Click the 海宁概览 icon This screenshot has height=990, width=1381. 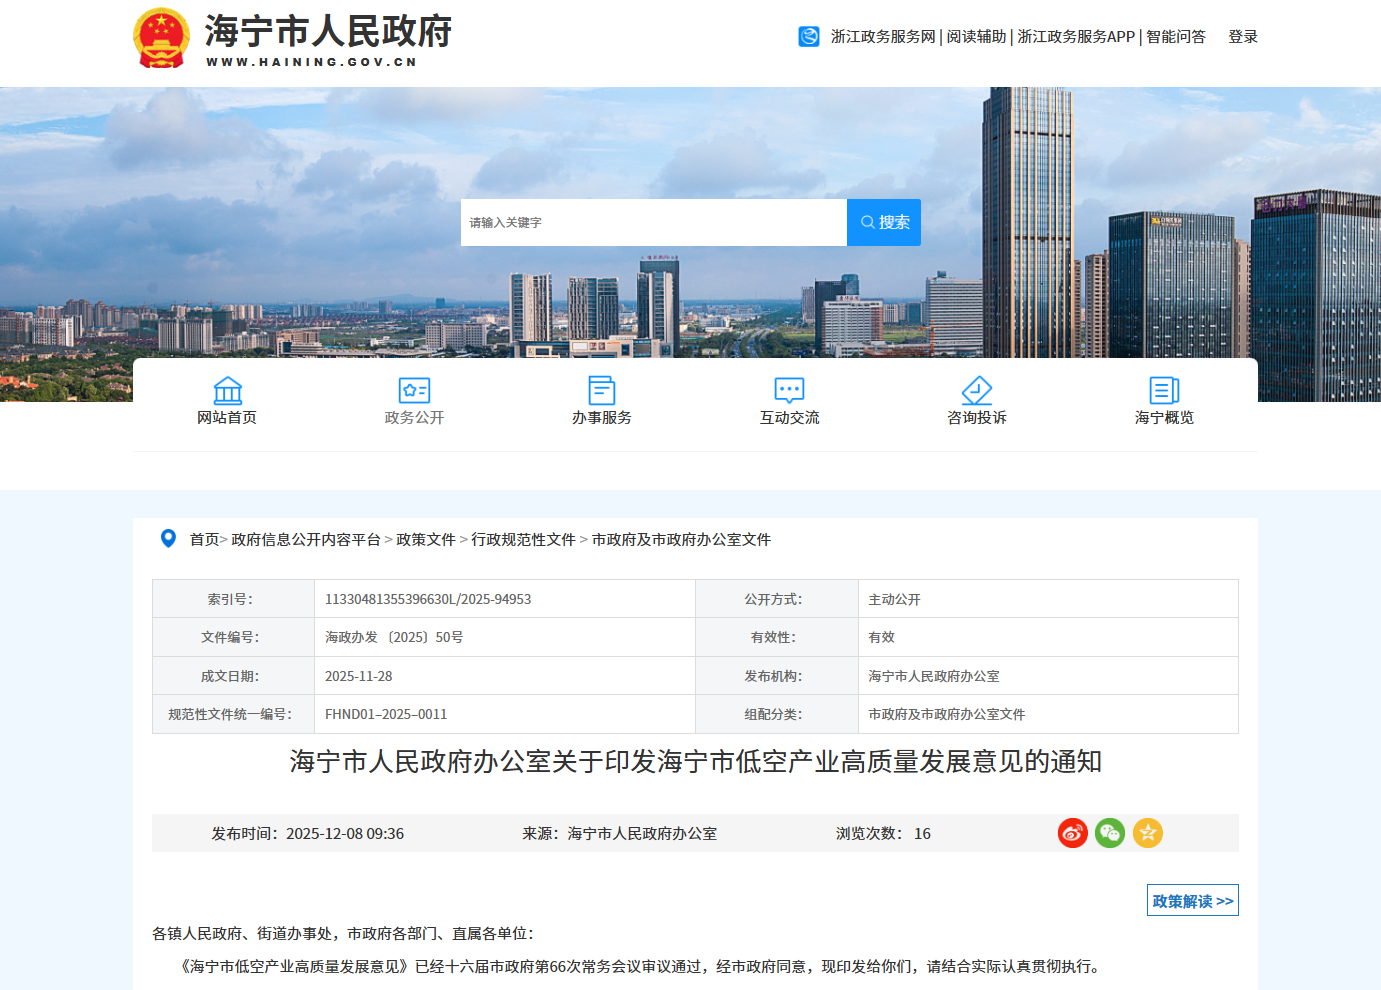pos(1164,390)
